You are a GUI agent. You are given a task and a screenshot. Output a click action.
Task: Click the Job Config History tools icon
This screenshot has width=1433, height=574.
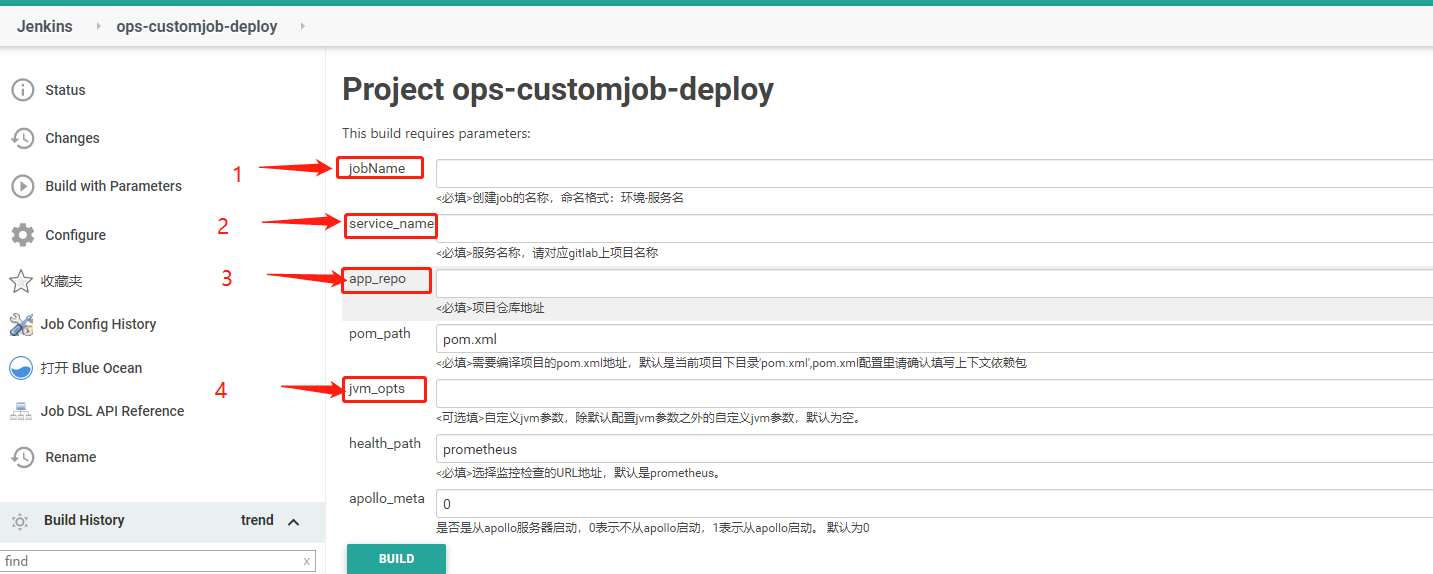[x=21, y=324]
